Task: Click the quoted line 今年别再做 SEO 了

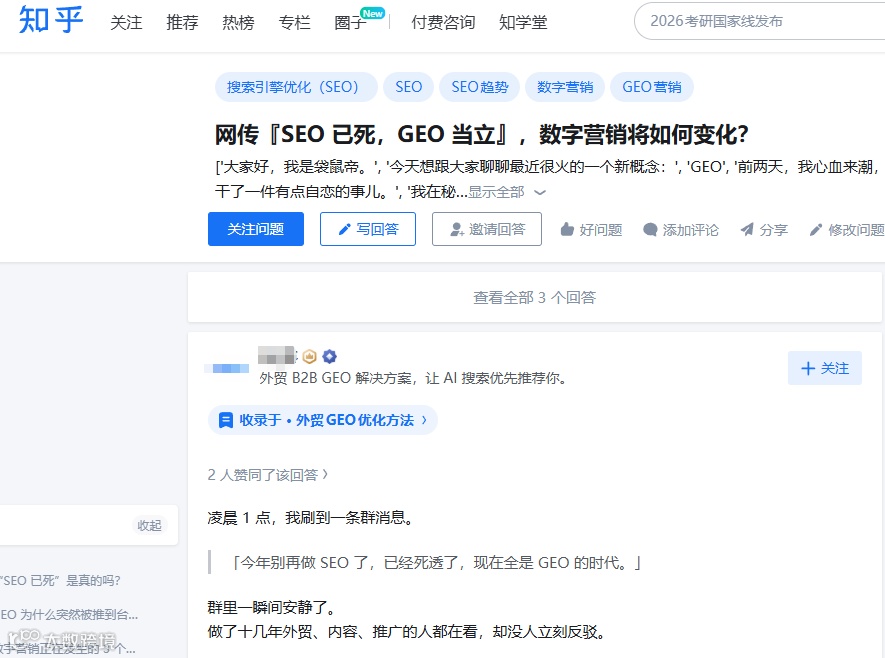Action: pos(437,563)
